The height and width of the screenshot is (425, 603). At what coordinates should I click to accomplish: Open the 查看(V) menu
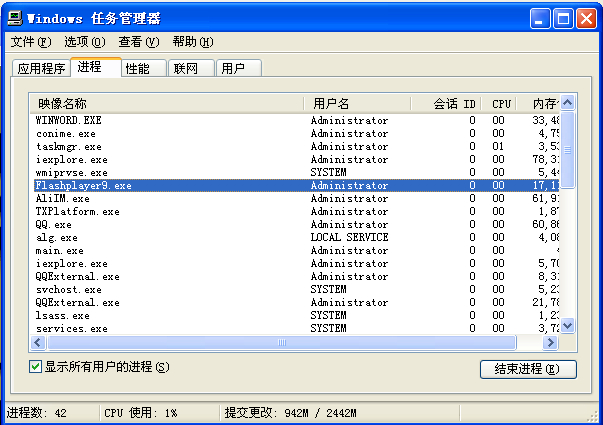[139, 42]
